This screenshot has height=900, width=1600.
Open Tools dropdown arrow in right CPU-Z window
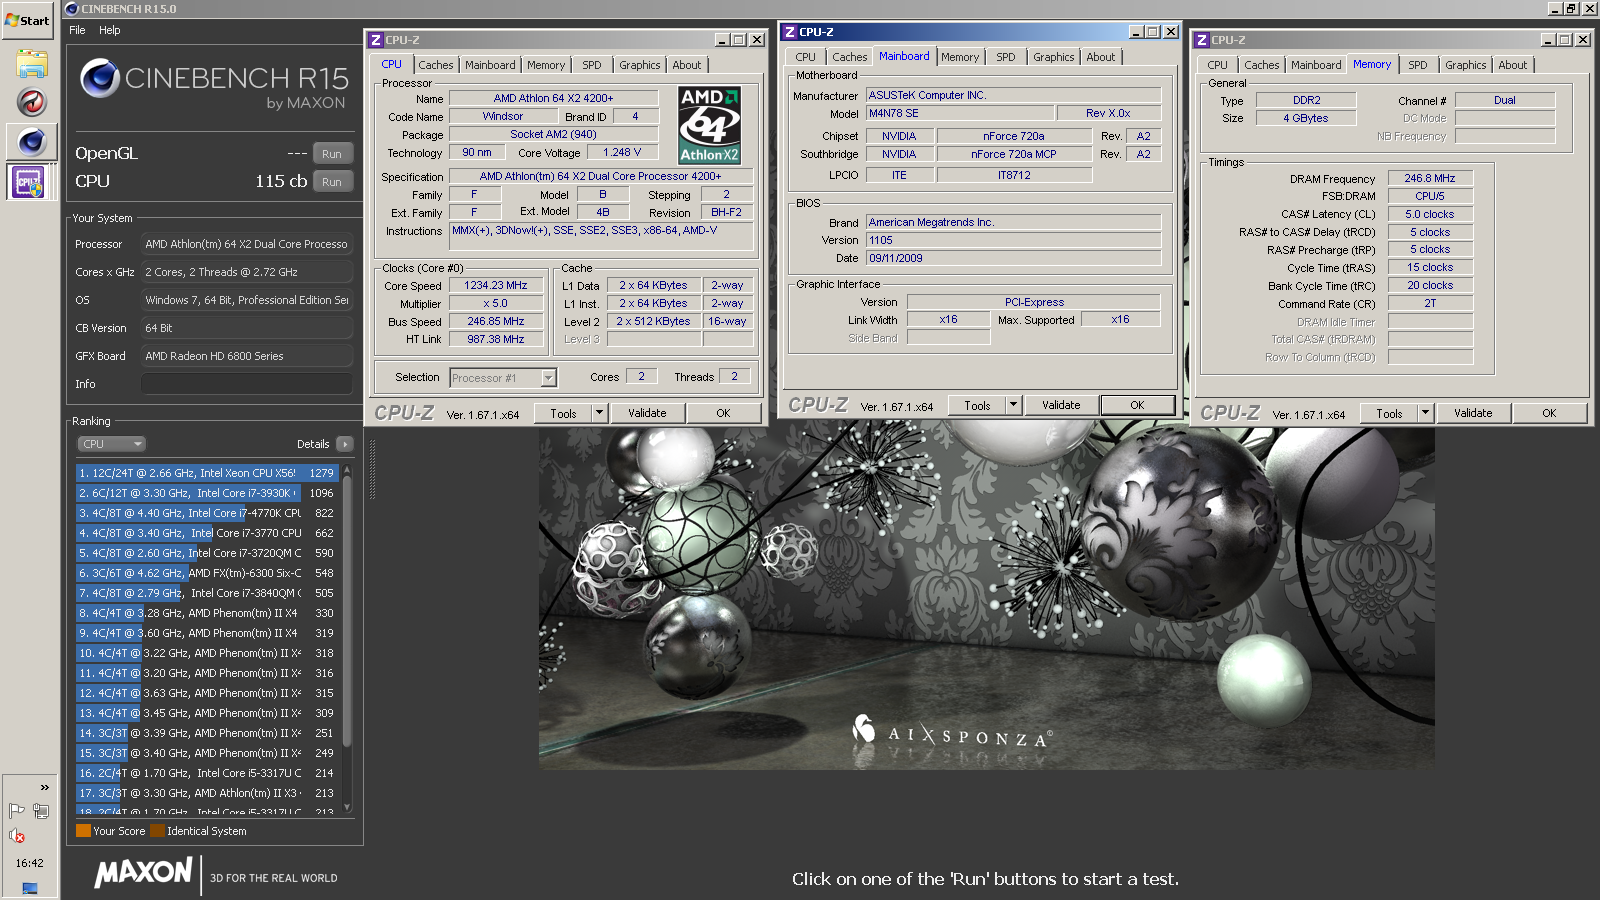pyautogui.click(x=1426, y=413)
